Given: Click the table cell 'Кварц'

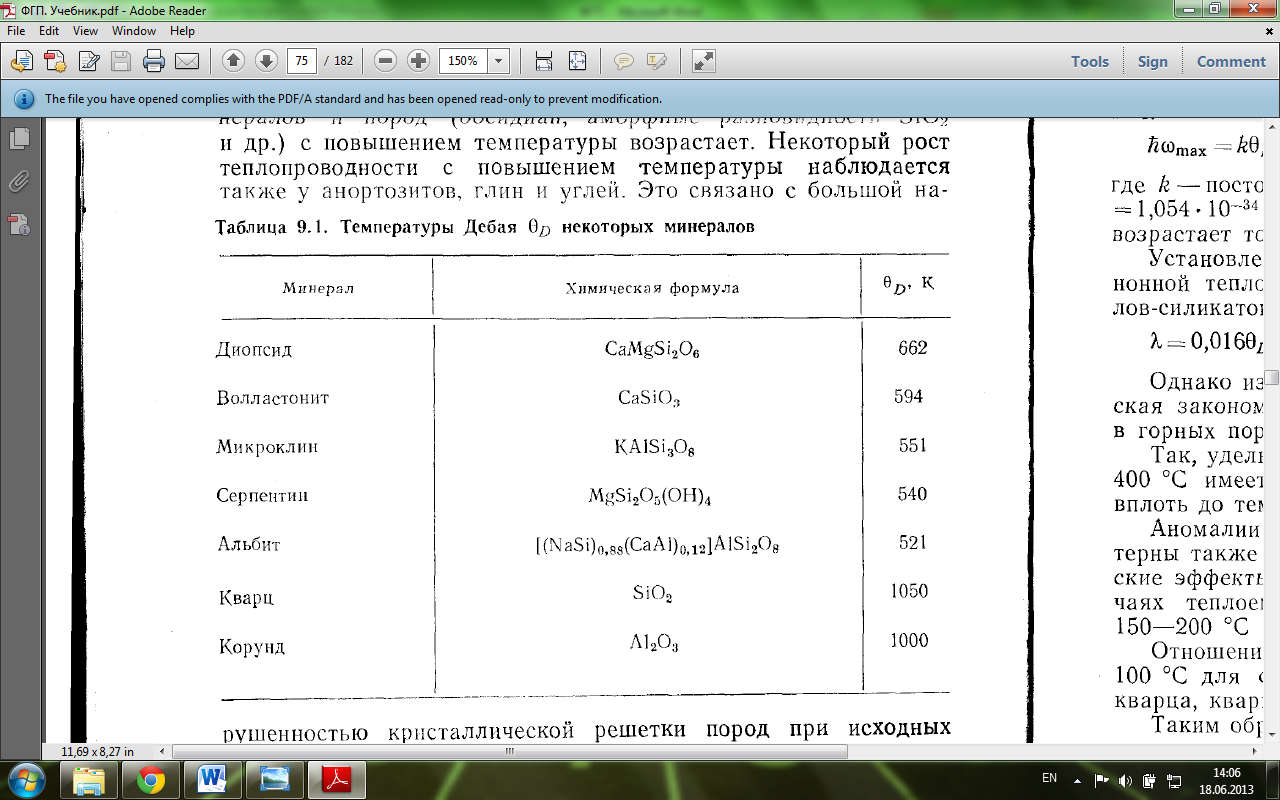Looking at the screenshot, I should 246,598.
